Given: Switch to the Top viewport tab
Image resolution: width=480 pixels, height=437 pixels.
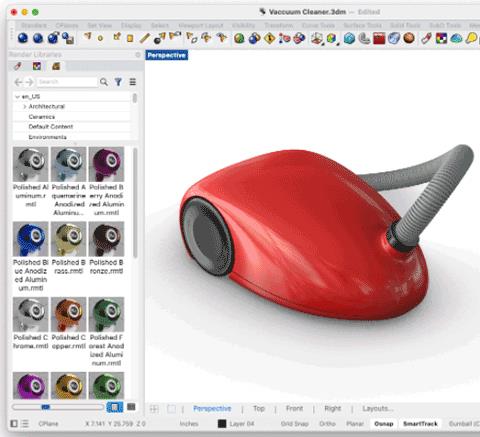Looking at the screenshot, I should (x=259, y=409).
